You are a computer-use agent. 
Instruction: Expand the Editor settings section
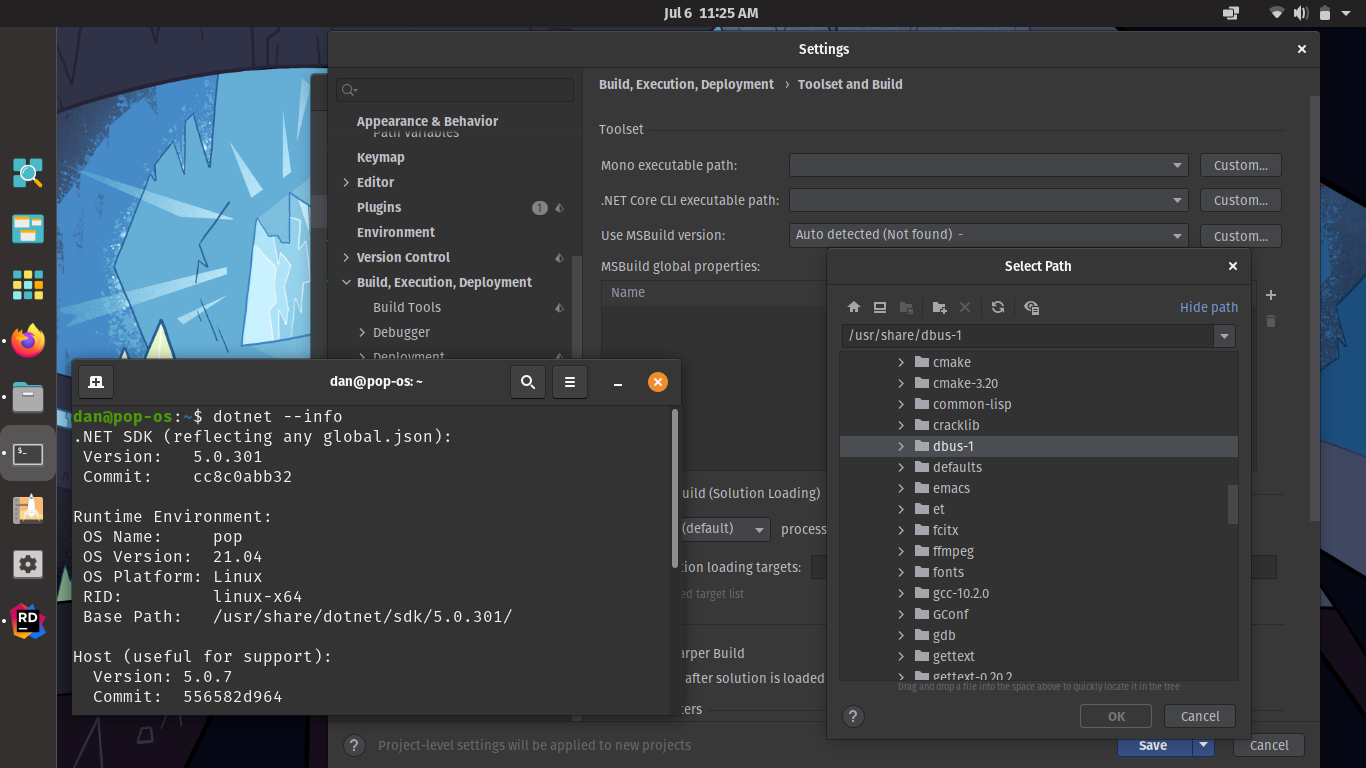pyautogui.click(x=346, y=182)
